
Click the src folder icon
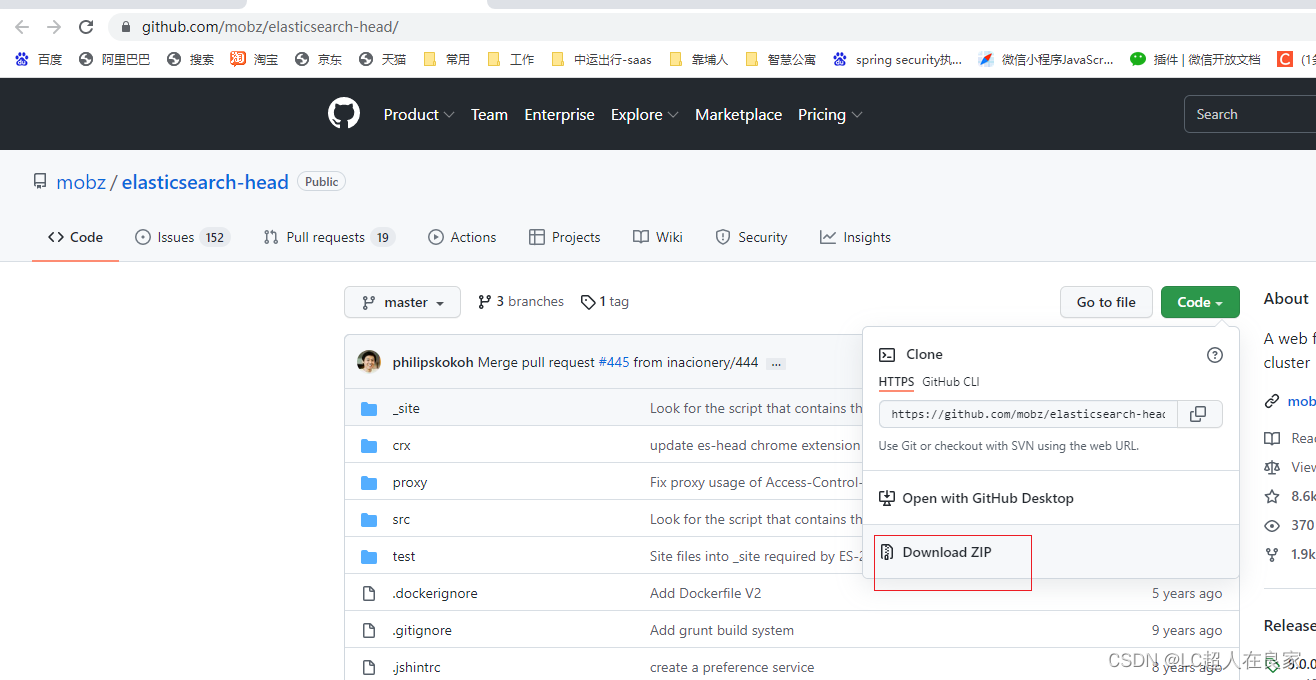pyautogui.click(x=369, y=519)
